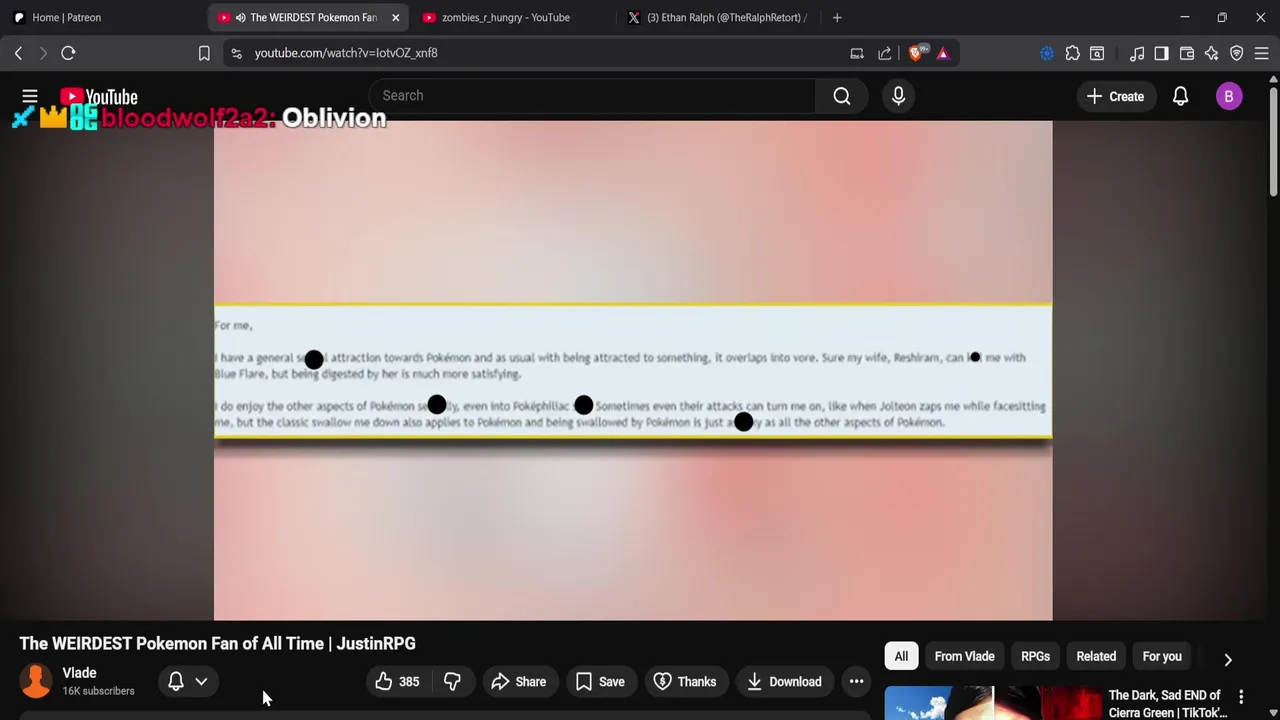This screenshot has height=720, width=1280.
Task: Click the Share button
Action: [x=518, y=681]
